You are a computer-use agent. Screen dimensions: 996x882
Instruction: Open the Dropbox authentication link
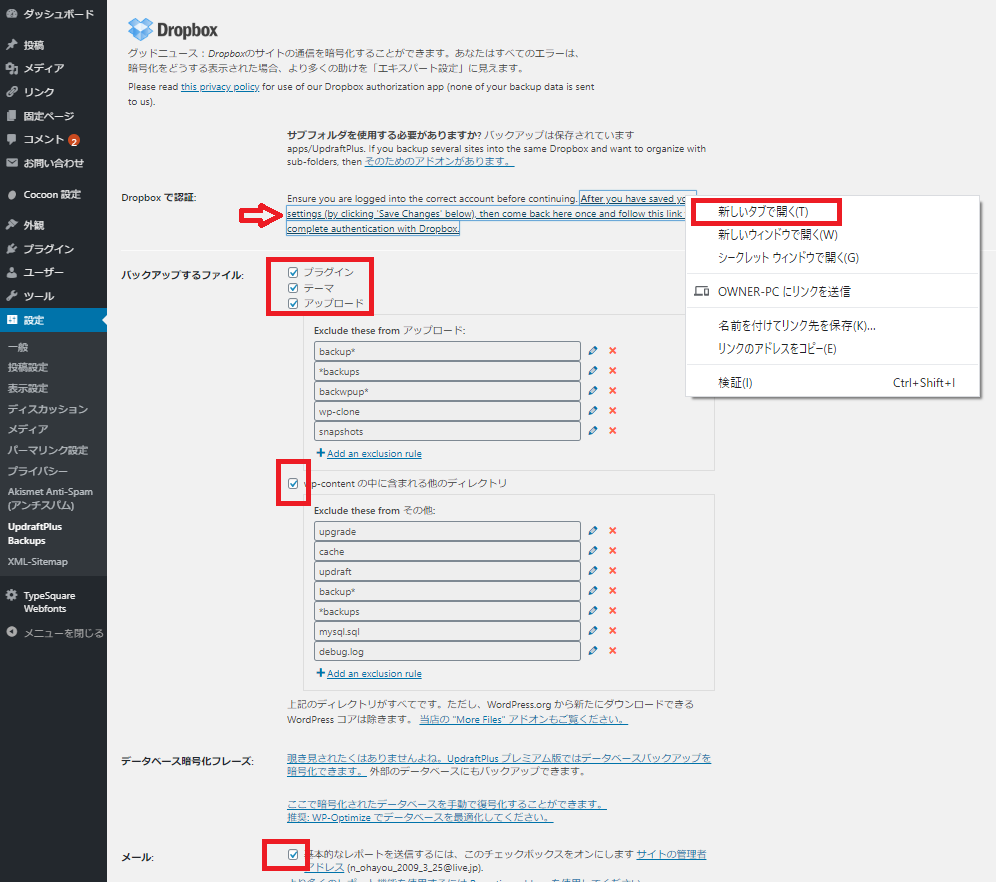(x=485, y=214)
